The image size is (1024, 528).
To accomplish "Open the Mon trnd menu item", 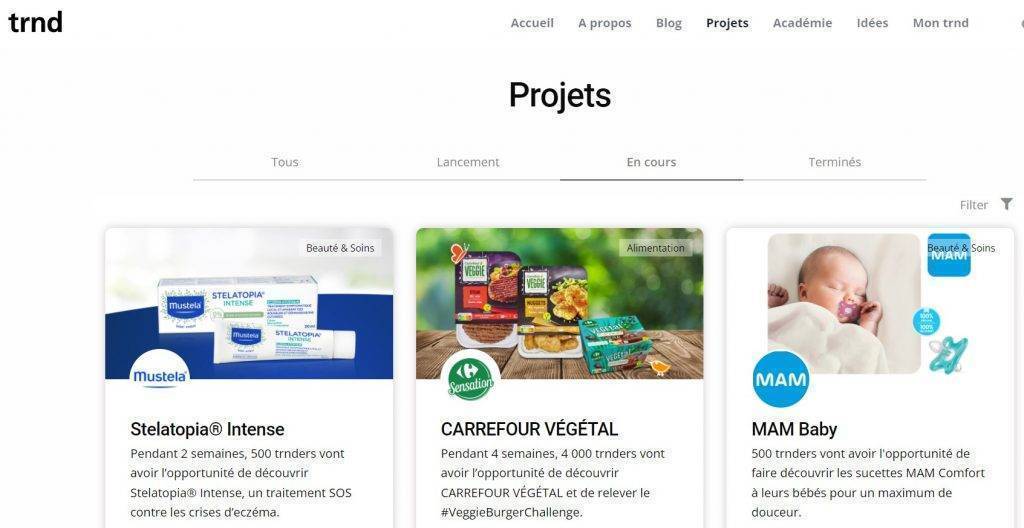I will click(x=940, y=23).
